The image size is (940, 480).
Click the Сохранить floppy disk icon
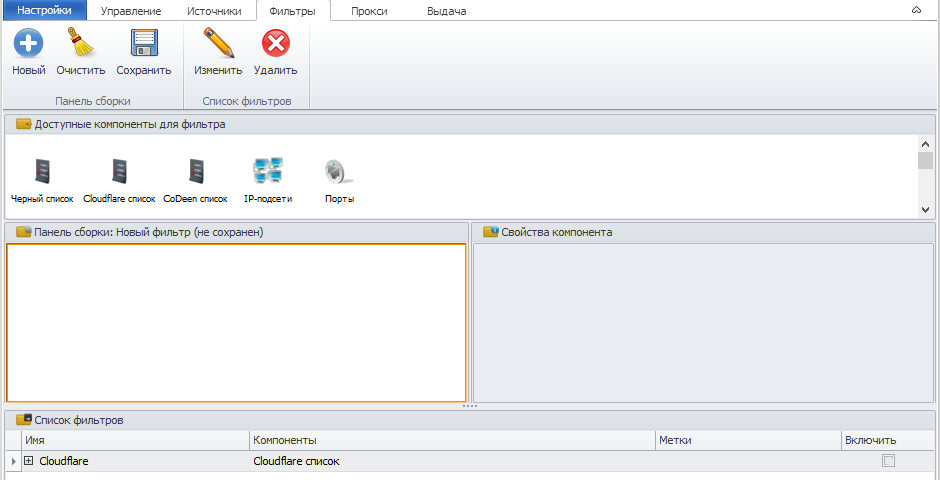point(144,45)
